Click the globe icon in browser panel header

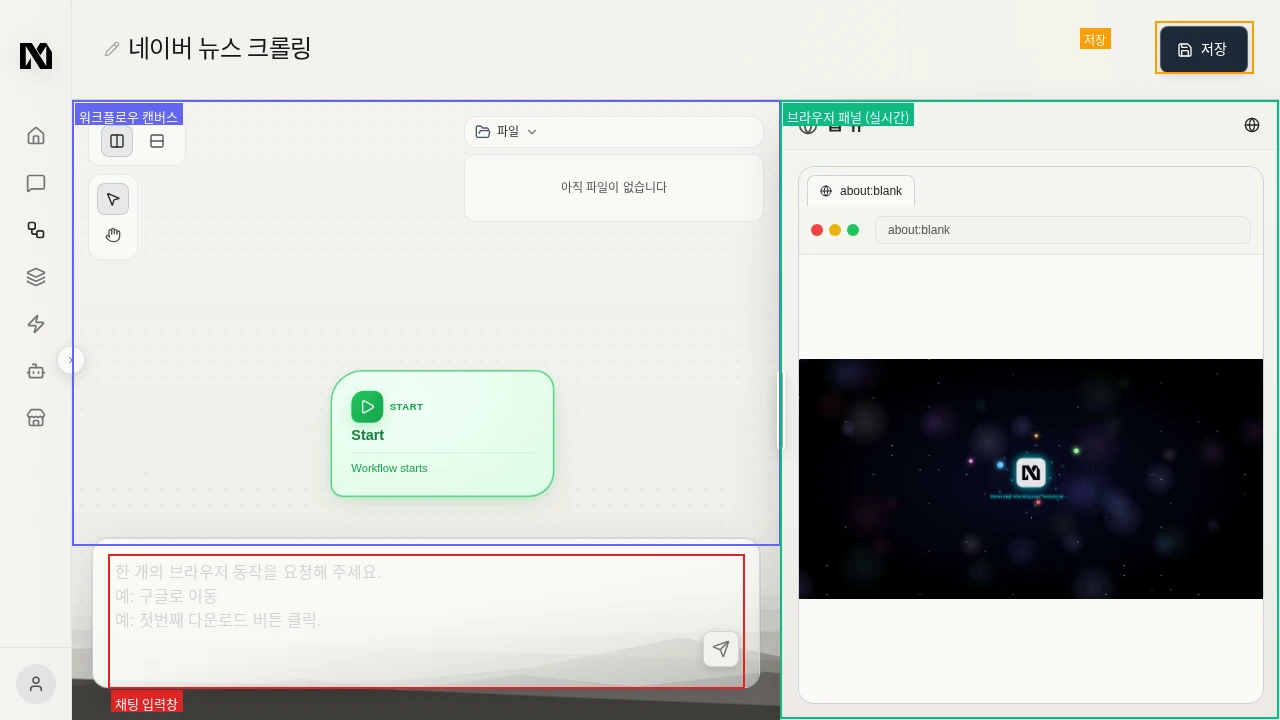(1251, 125)
